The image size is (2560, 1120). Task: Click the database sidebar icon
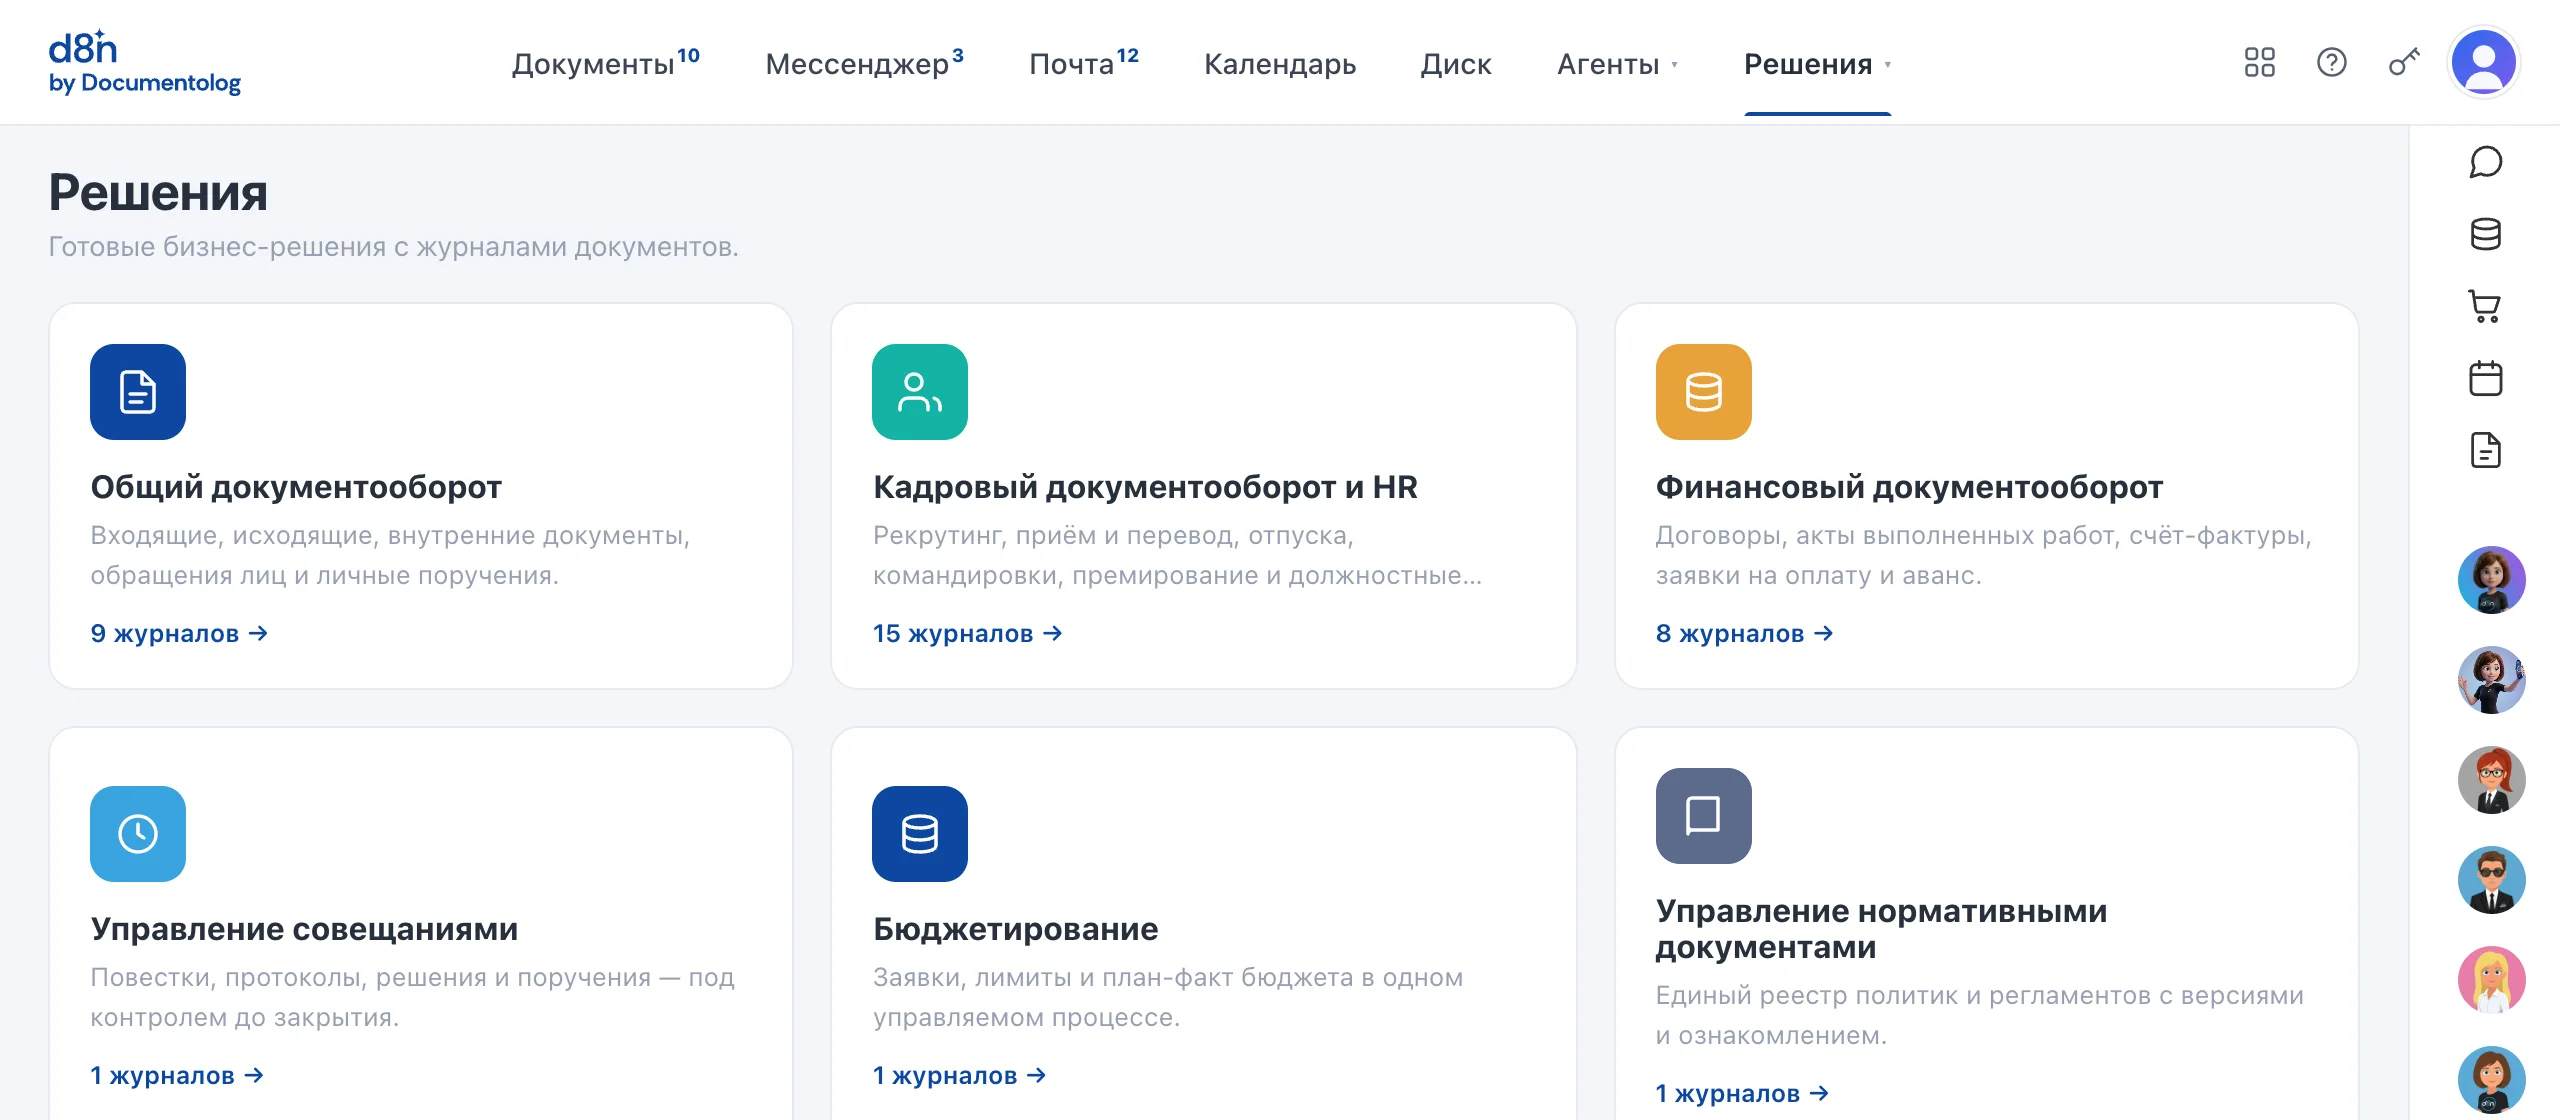coord(2485,234)
